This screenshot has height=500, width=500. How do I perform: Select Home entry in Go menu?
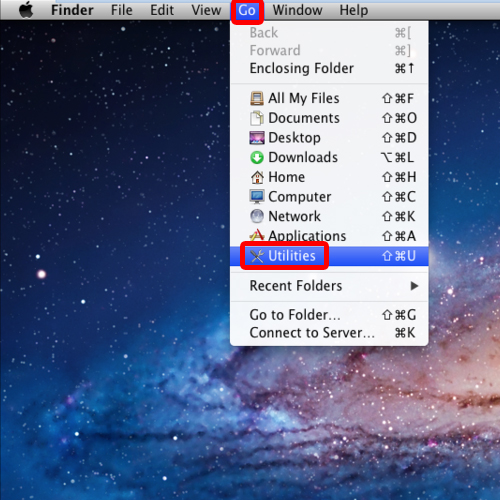(329, 177)
